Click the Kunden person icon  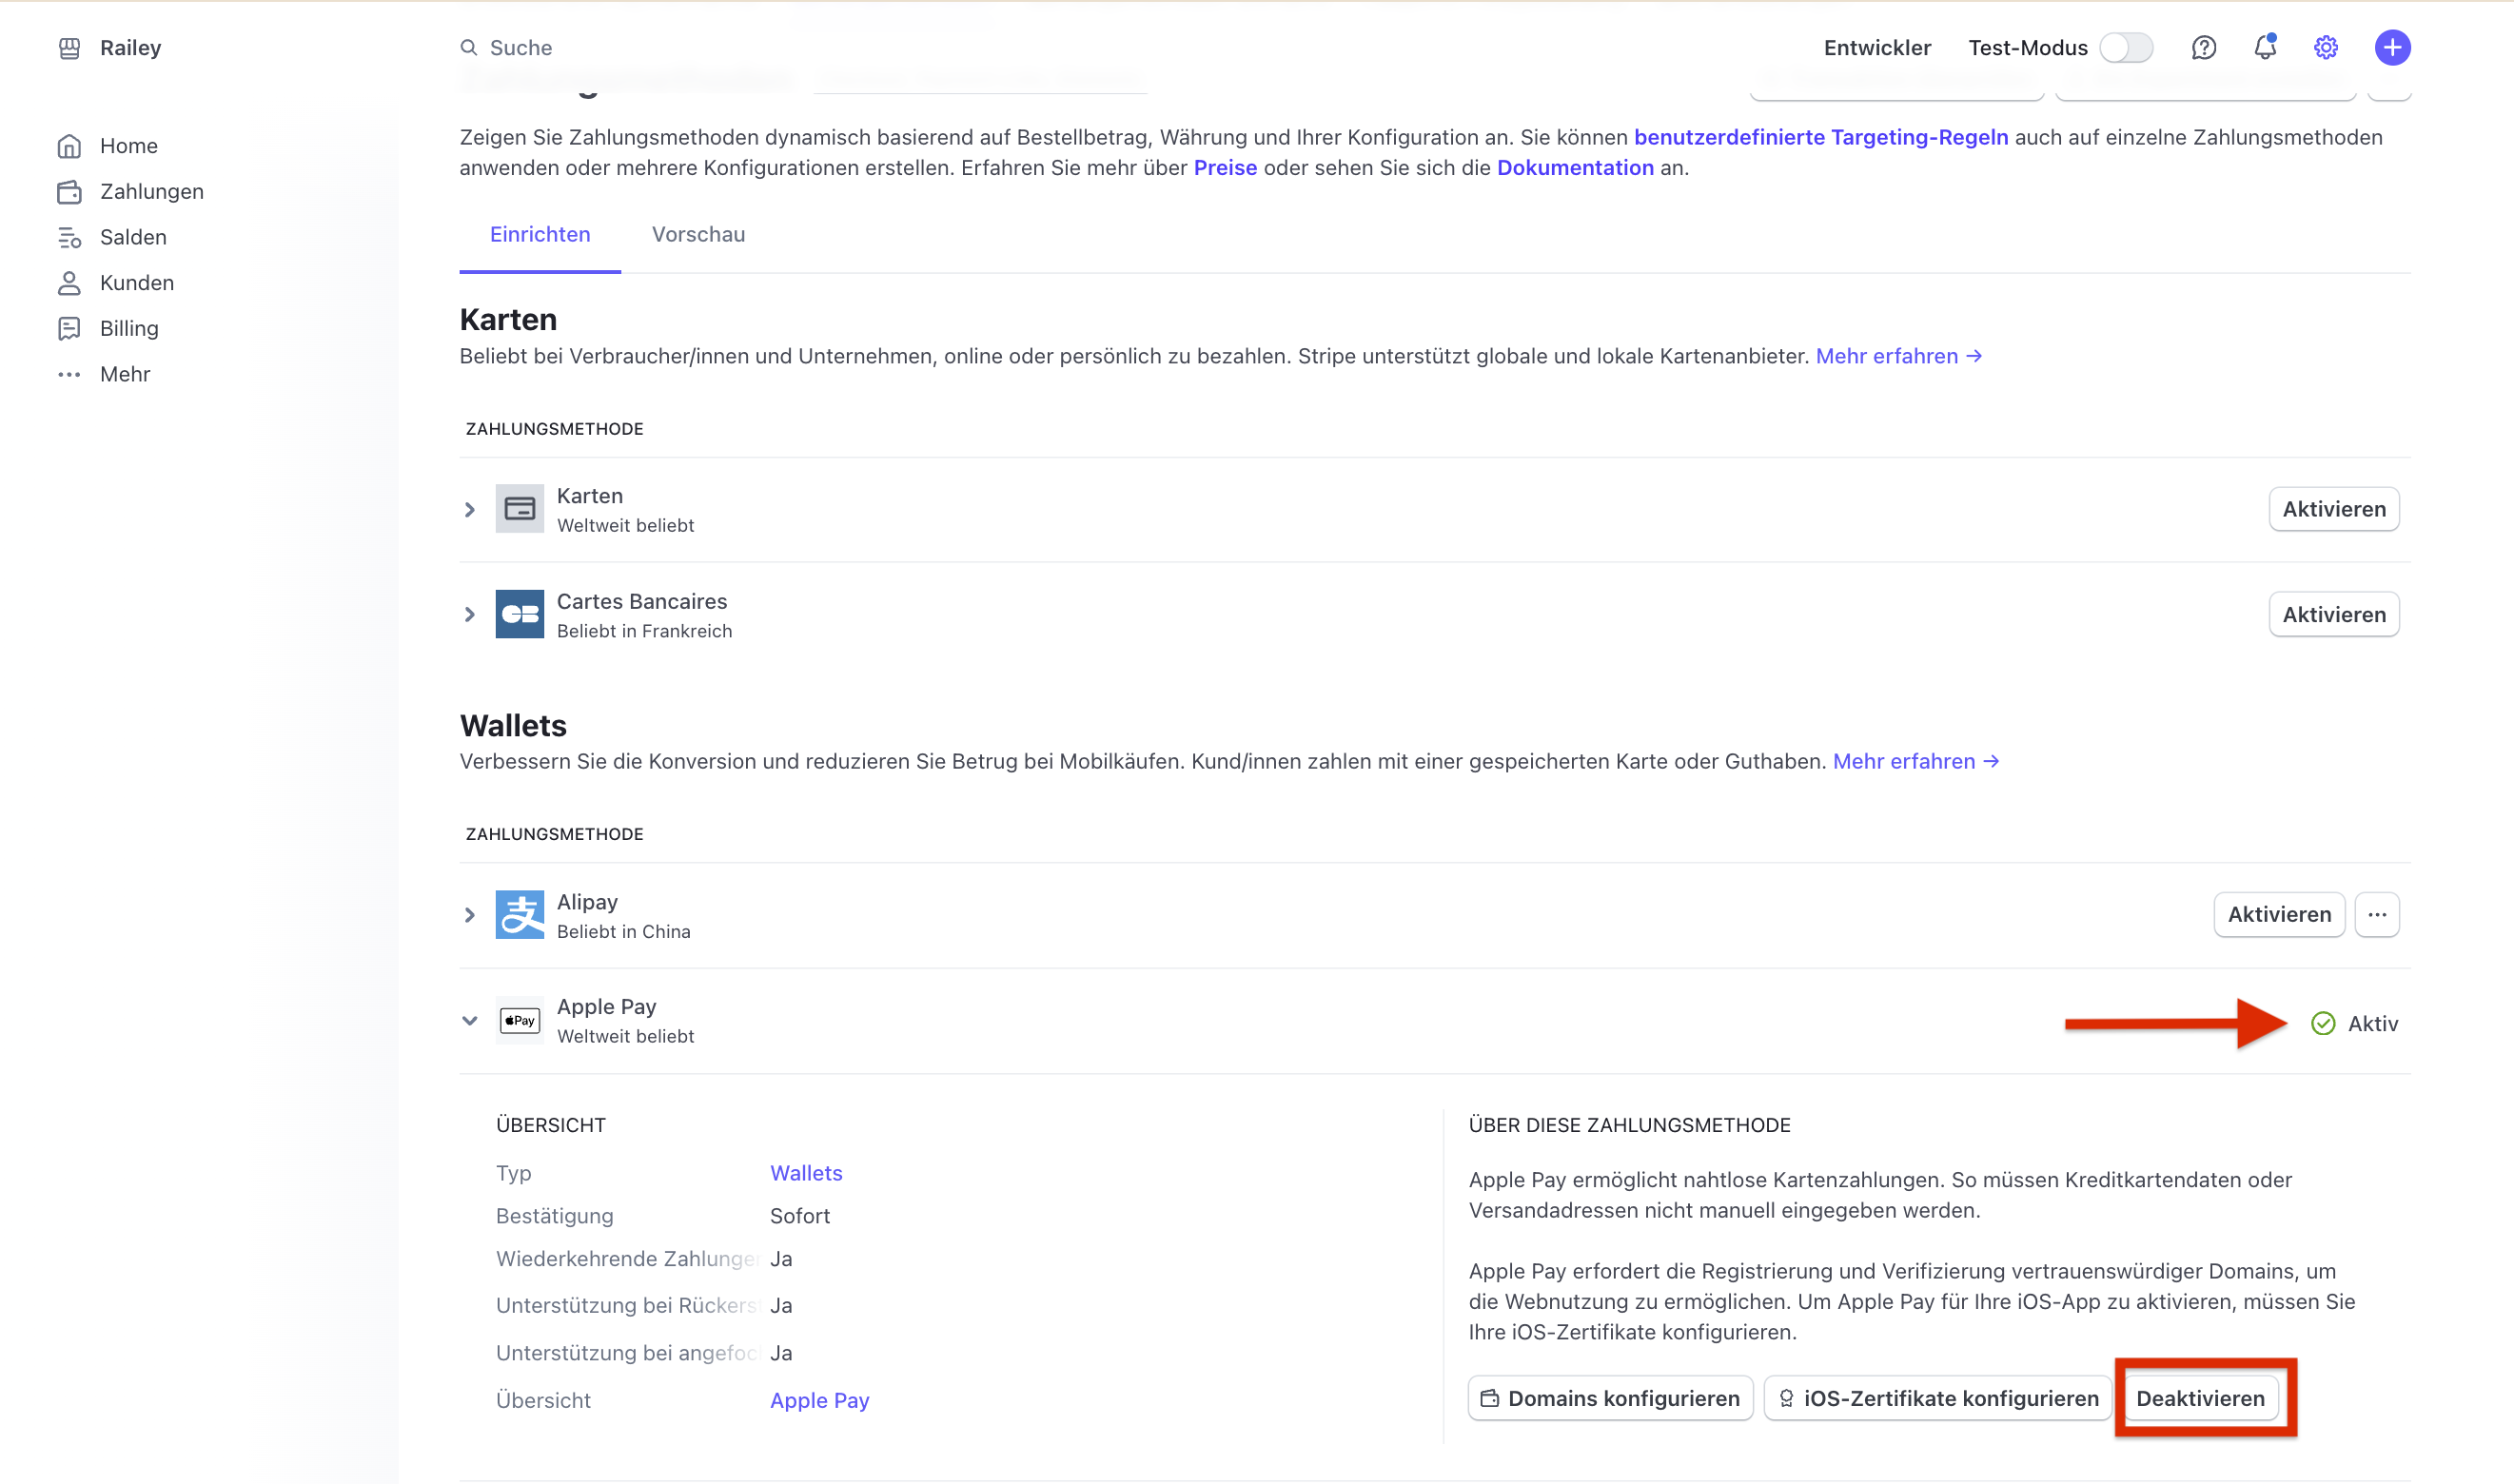coord(69,283)
